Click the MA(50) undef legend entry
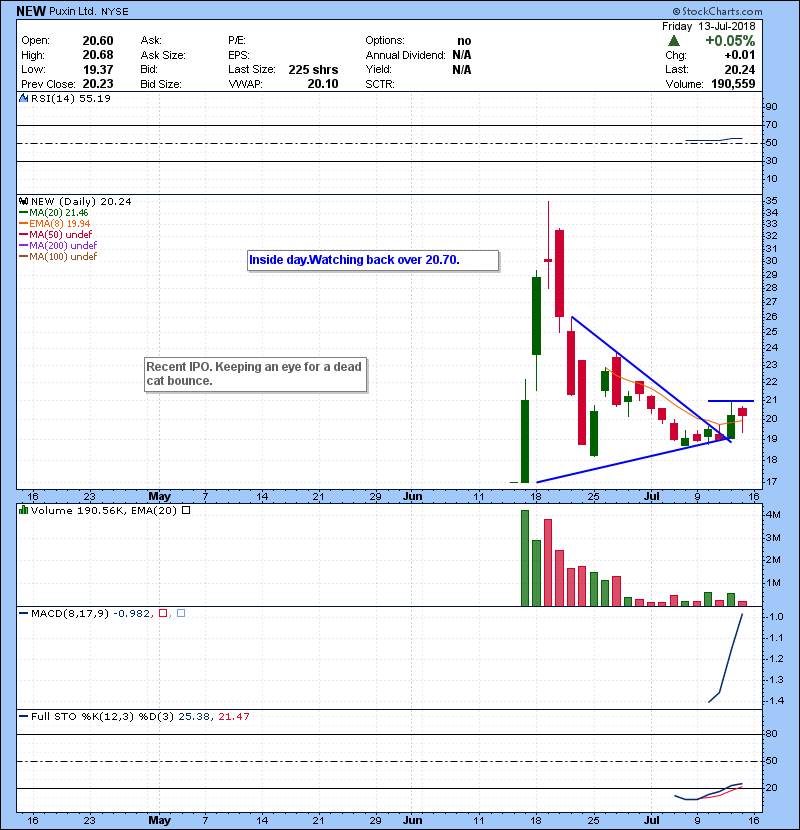The image size is (800, 830). (56, 234)
